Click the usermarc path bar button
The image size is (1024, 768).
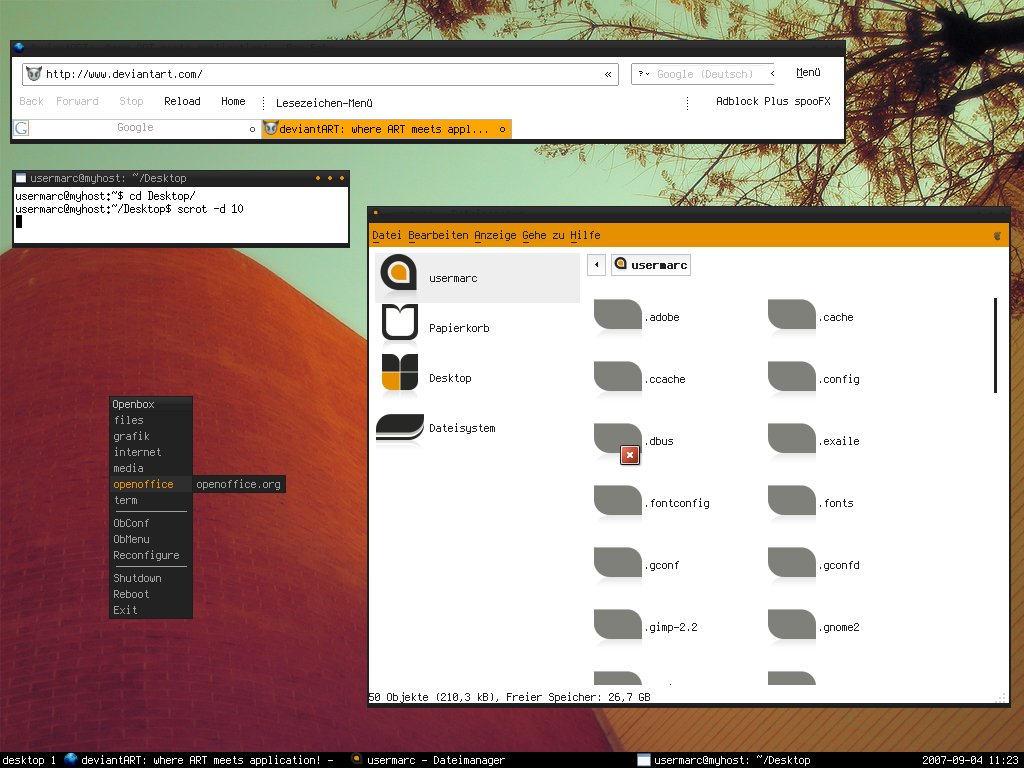(x=650, y=264)
